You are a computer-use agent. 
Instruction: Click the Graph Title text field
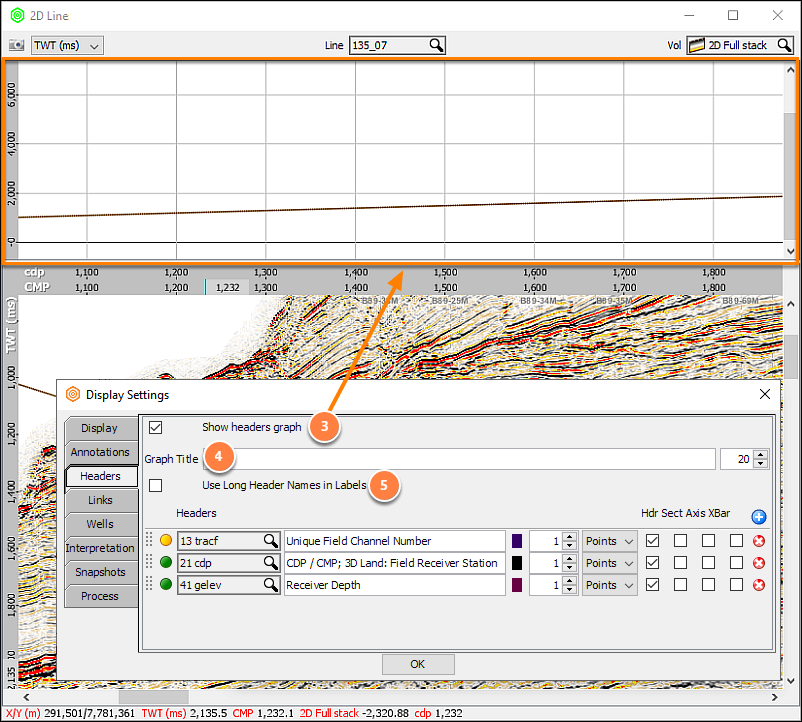[x=459, y=459]
